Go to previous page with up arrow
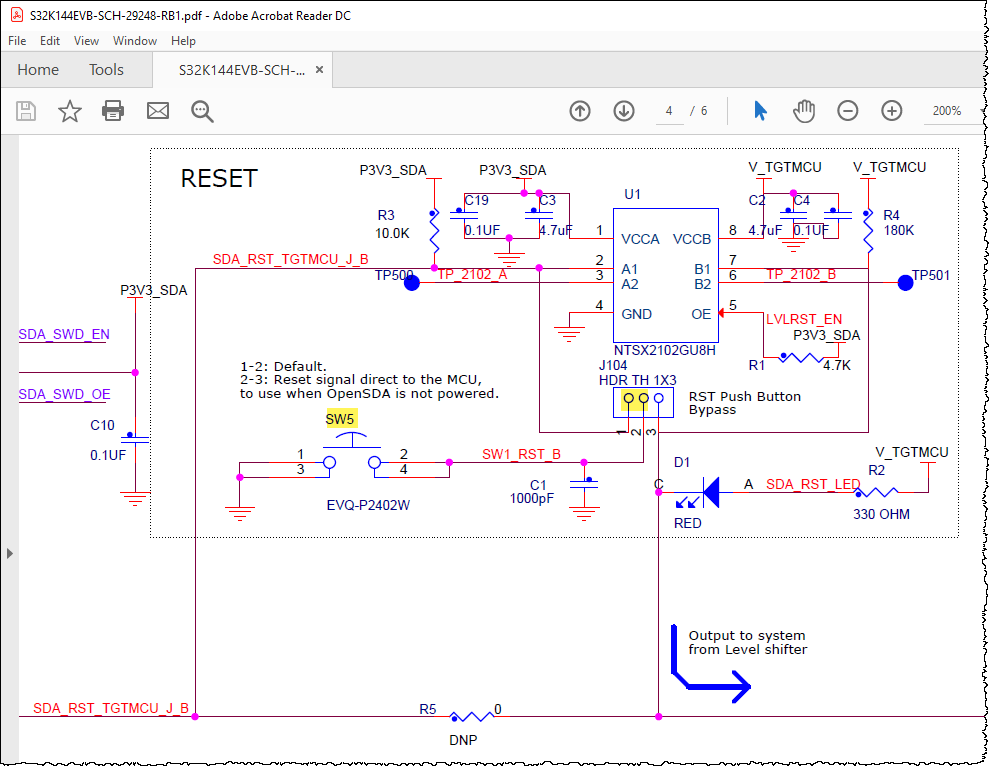The height and width of the screenshot is (767, 990). 580,111
